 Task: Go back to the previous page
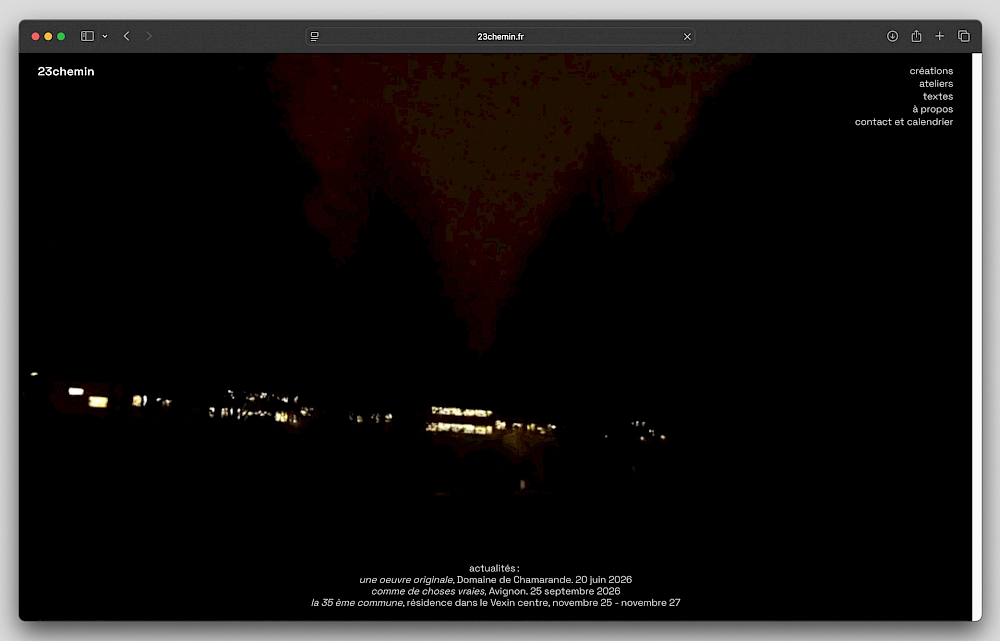pyautogui.click(x=127, y=36)
